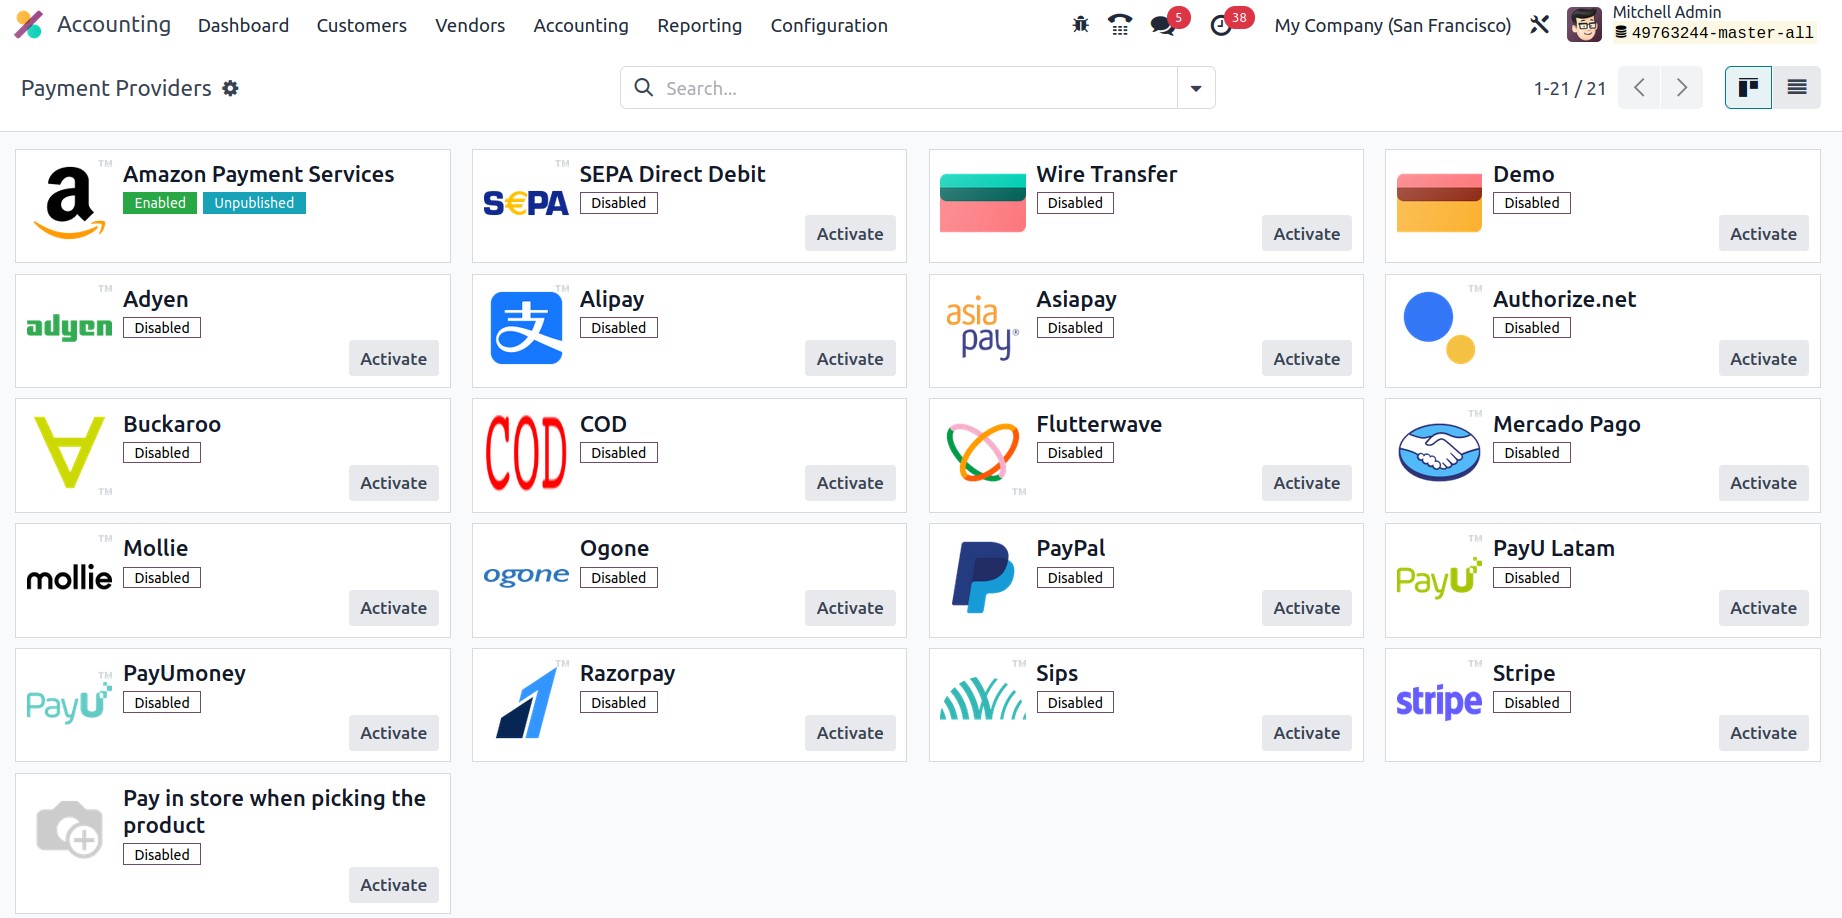Activate the Demo provider
The height and width of the screenshot is (918, 1842).
(1763, 233)
